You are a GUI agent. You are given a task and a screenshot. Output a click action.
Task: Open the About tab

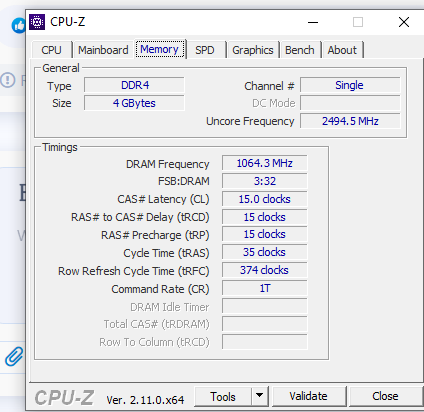pyautogui.click(x=342, y=50)
